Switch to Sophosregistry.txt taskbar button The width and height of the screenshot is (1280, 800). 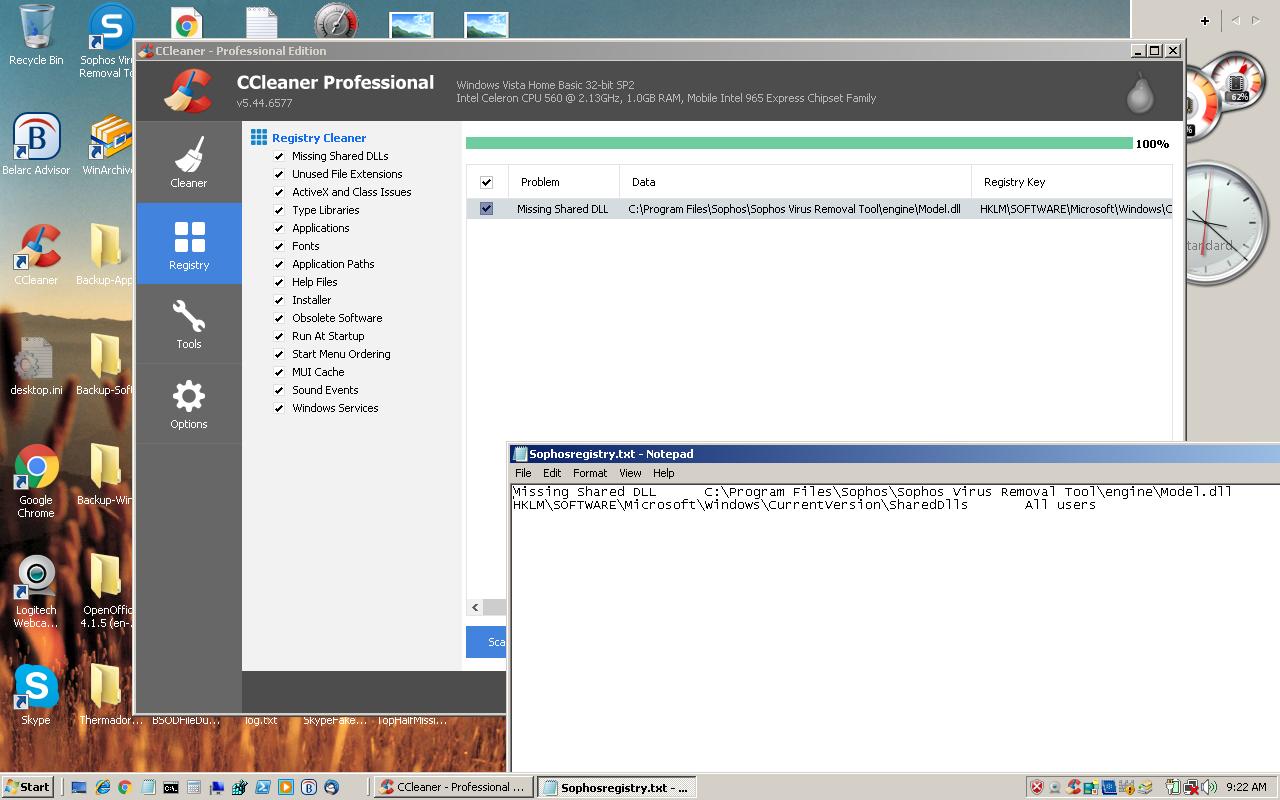click(x=616, y=787)
